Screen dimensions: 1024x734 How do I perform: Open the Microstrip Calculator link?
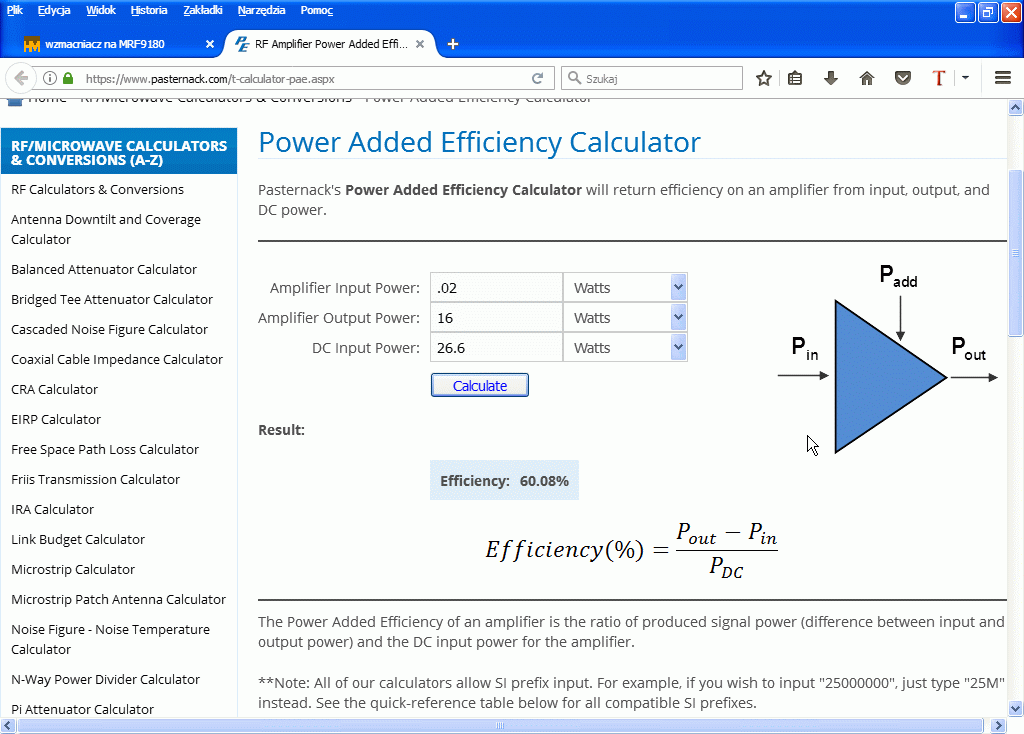tap(73, 569)
